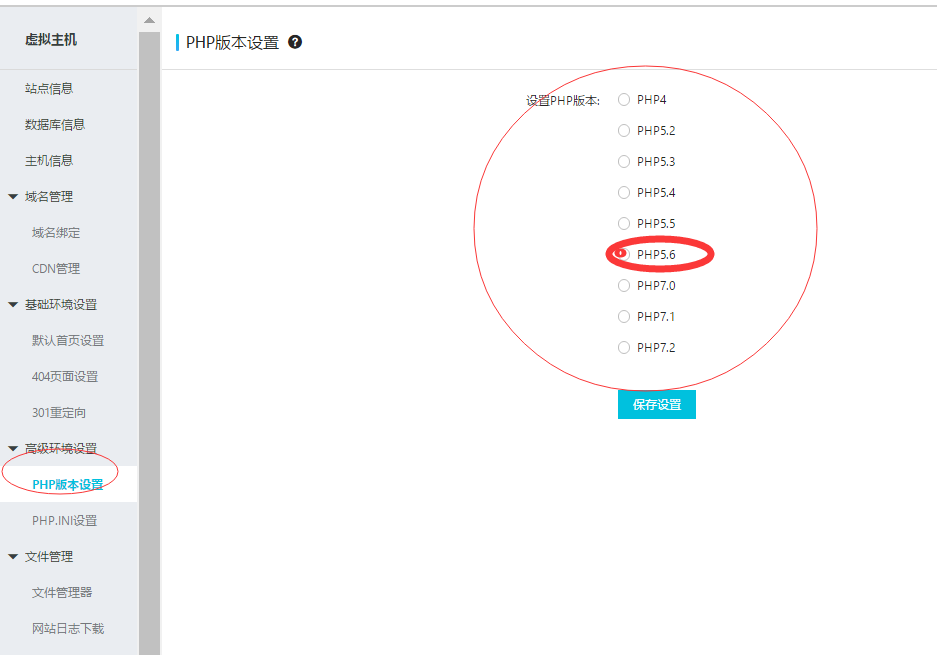Select the PHP4 radio button
937x655 pixels.
tap(624, 99)
